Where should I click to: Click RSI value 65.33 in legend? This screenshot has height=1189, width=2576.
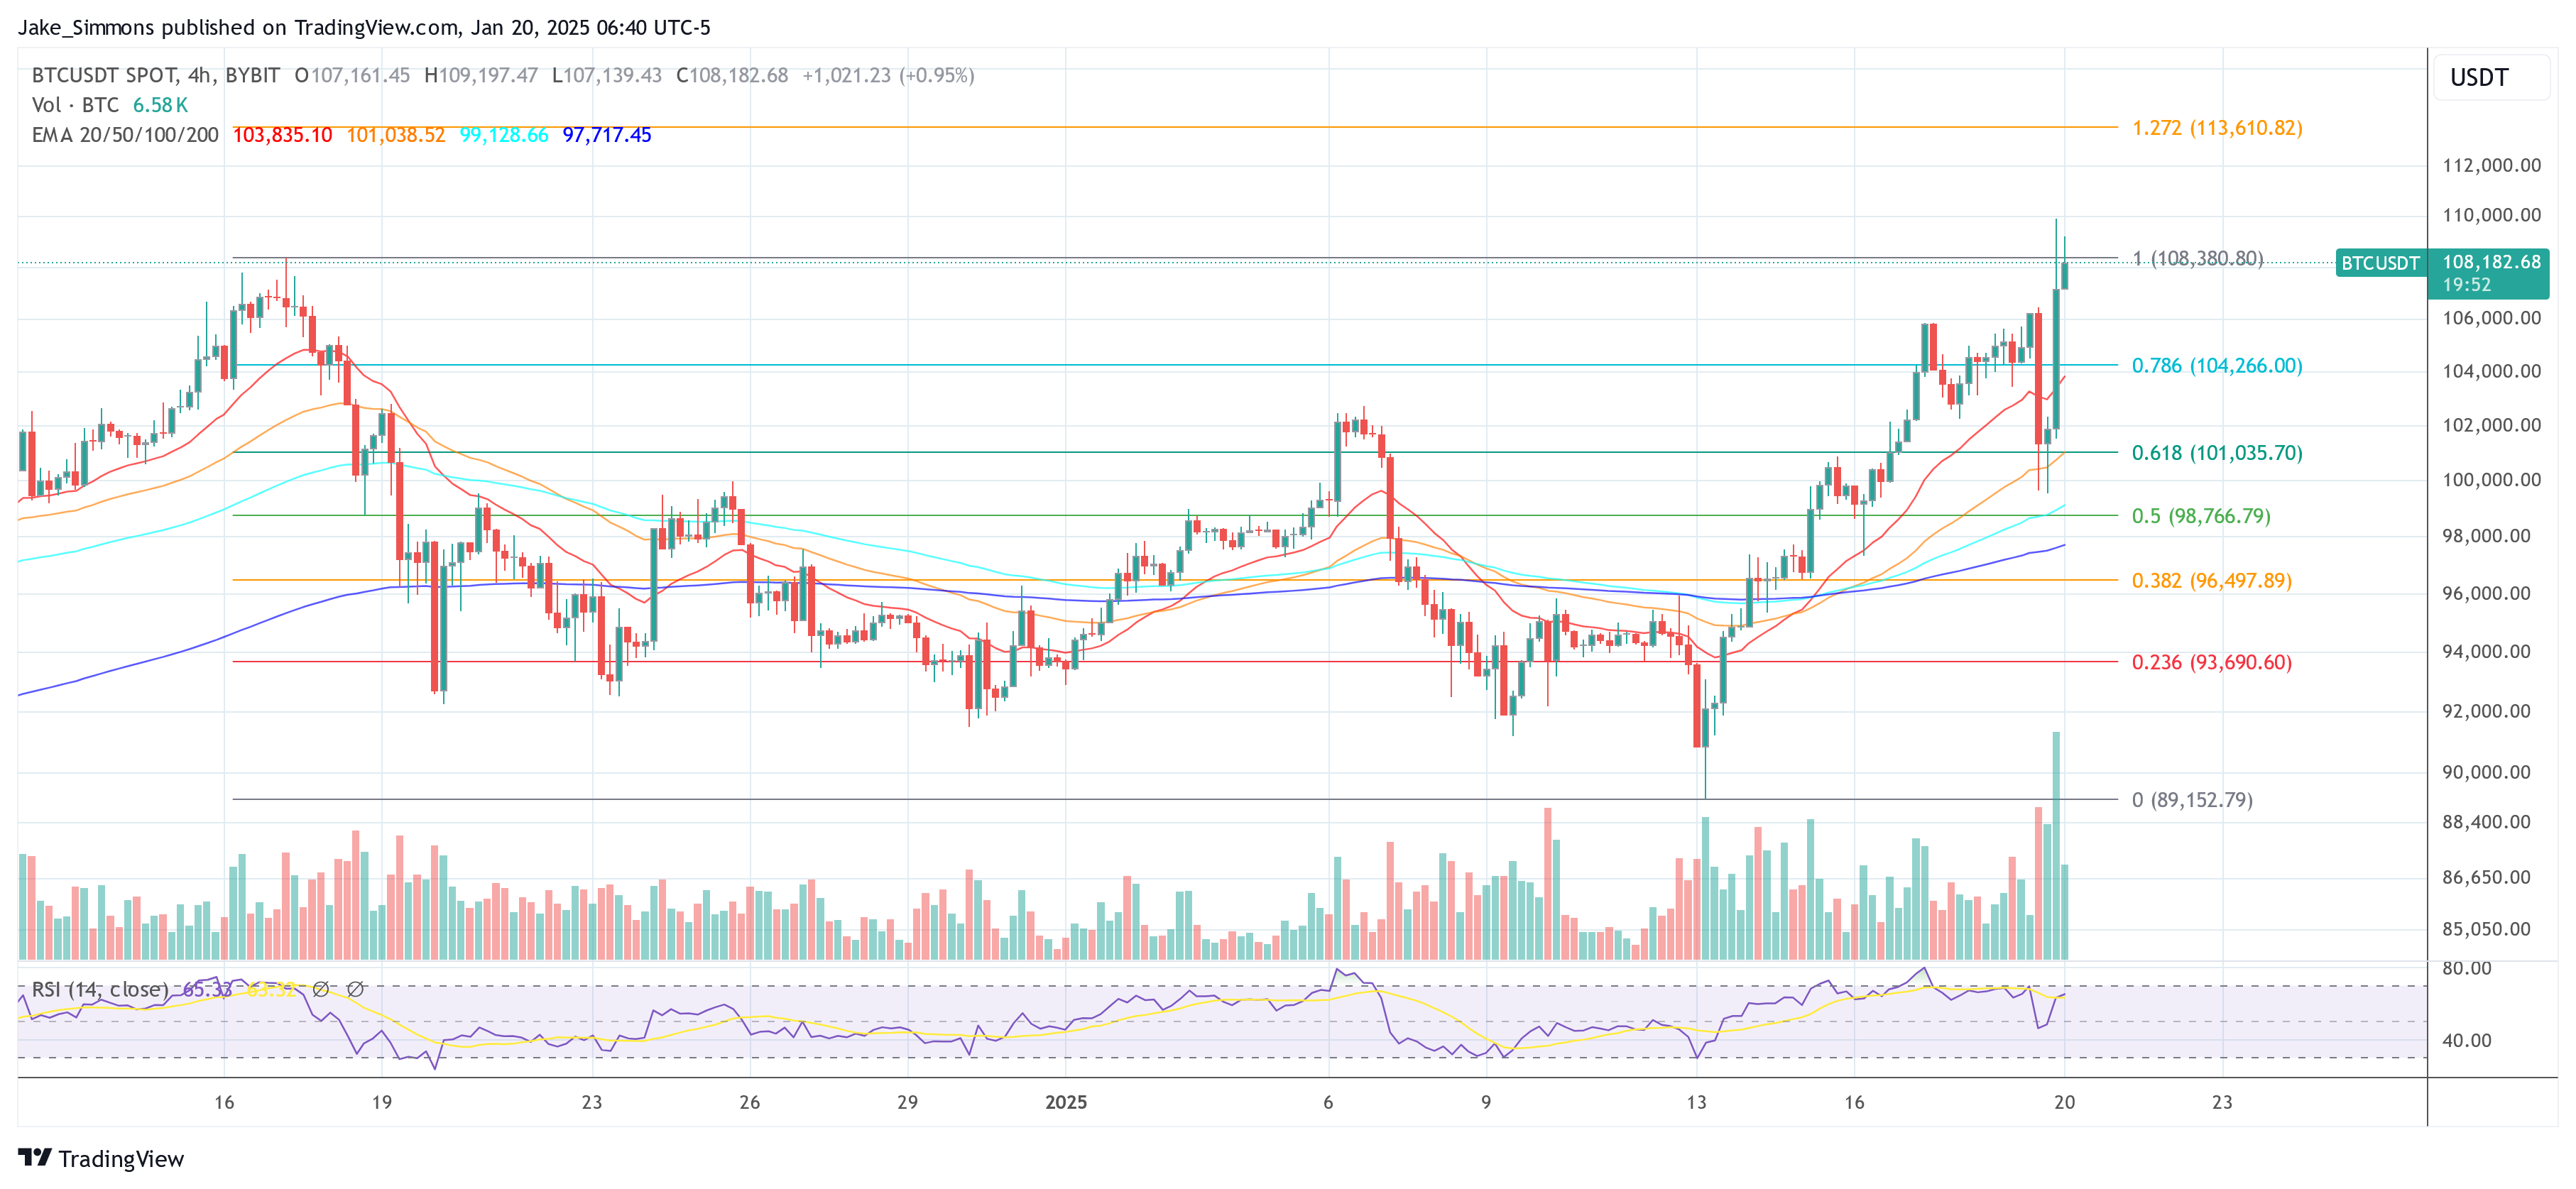(207, 989)
